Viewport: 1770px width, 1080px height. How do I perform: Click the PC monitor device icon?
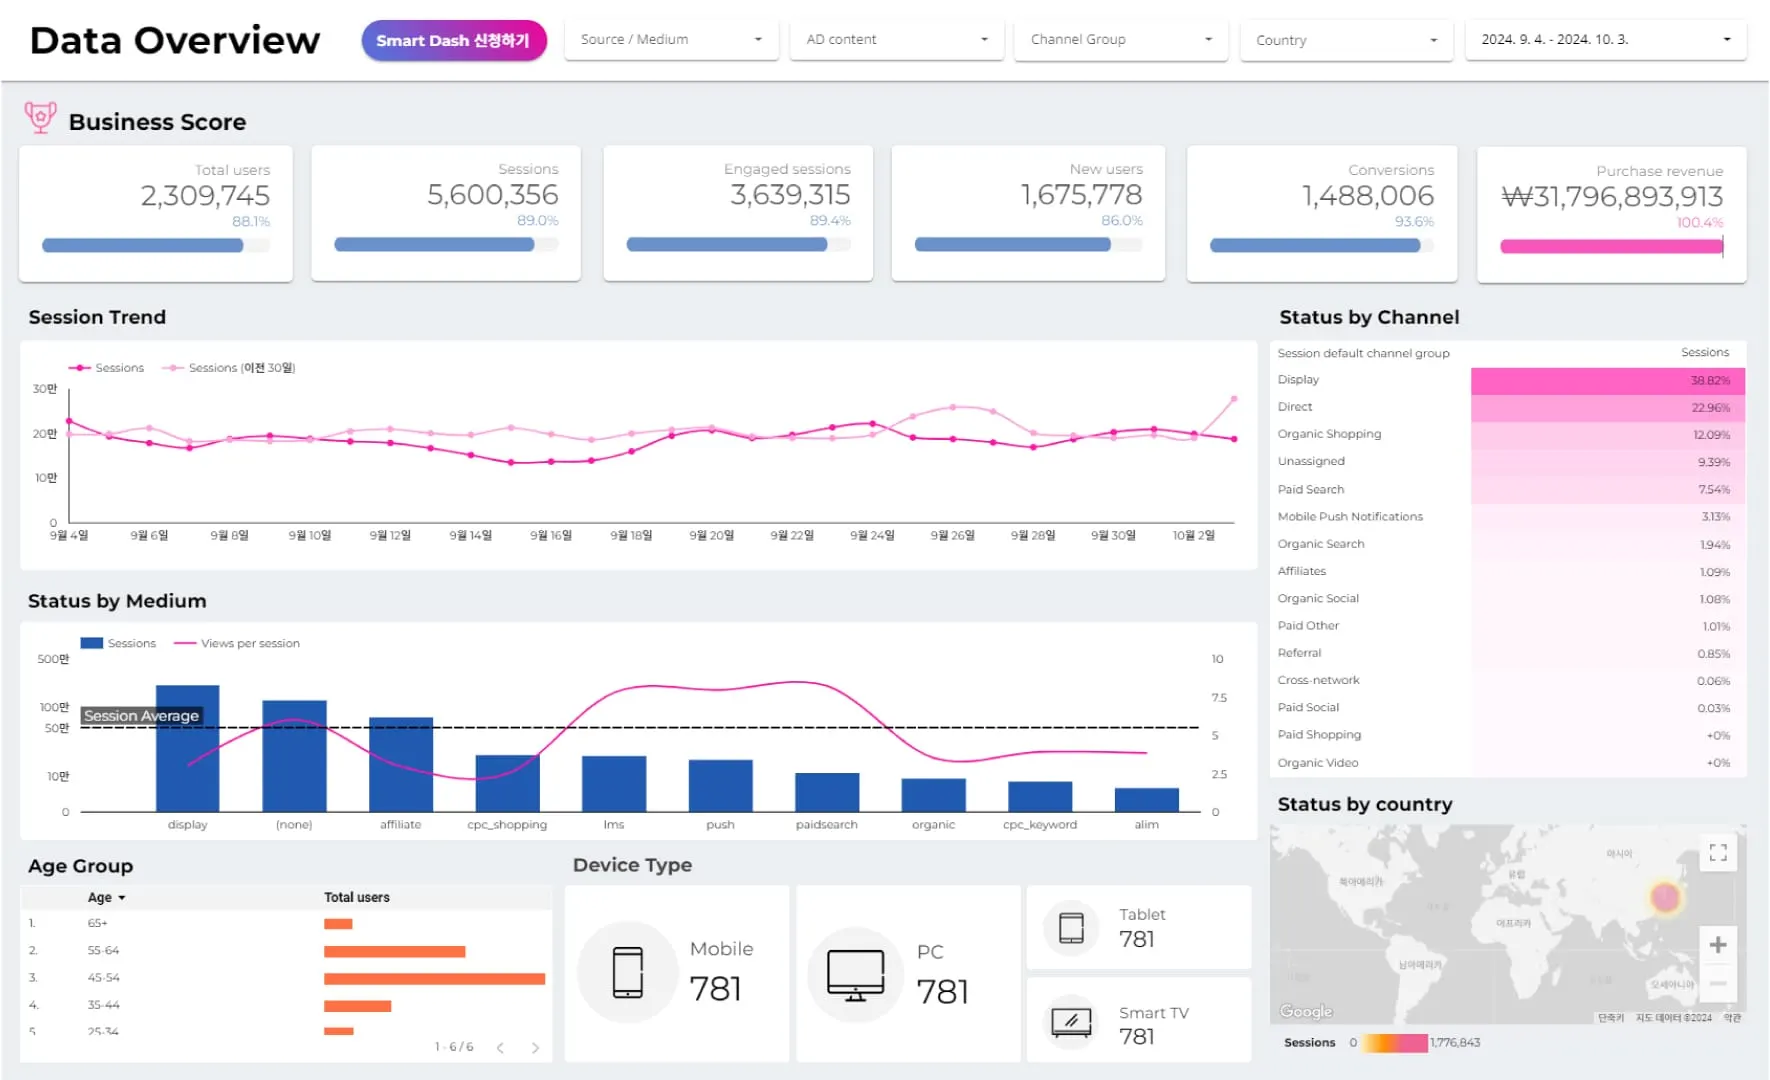coord(856,975)
